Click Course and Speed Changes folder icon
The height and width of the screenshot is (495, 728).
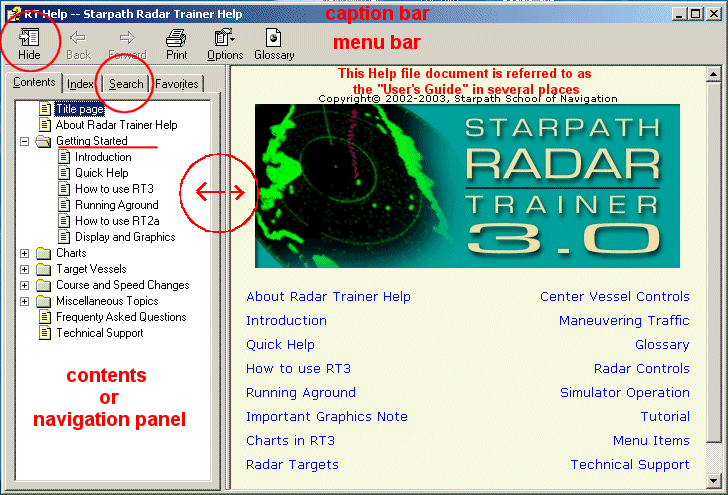click(x=44, y=285)
